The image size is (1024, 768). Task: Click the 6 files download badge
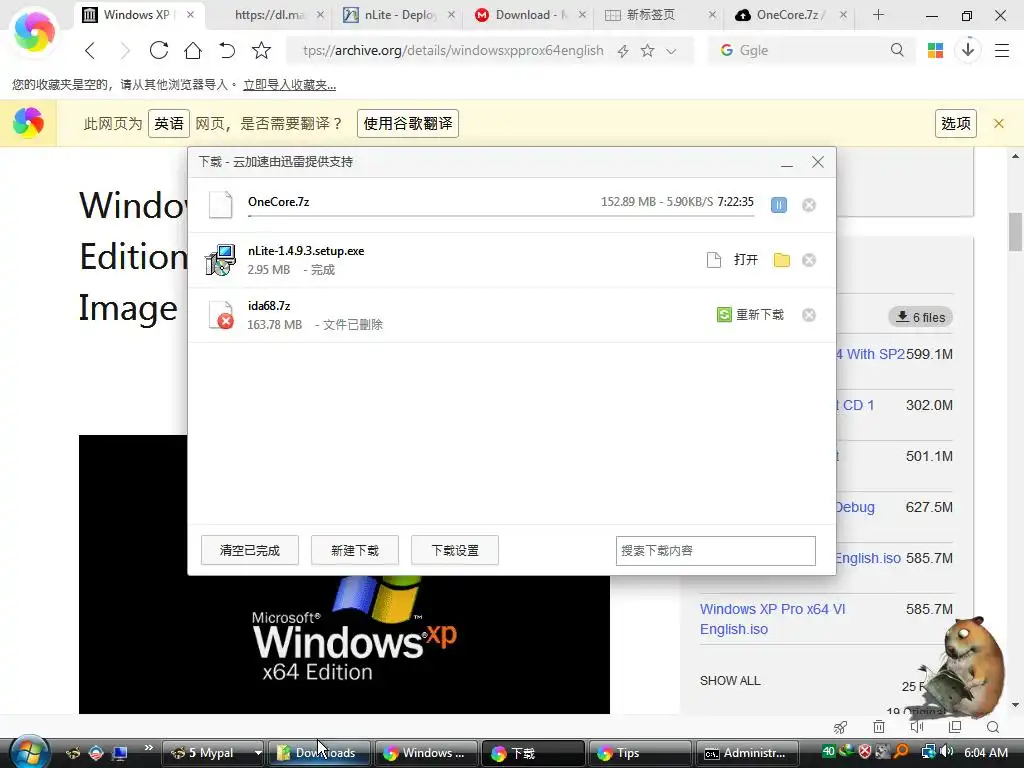[x=920, y=317]
